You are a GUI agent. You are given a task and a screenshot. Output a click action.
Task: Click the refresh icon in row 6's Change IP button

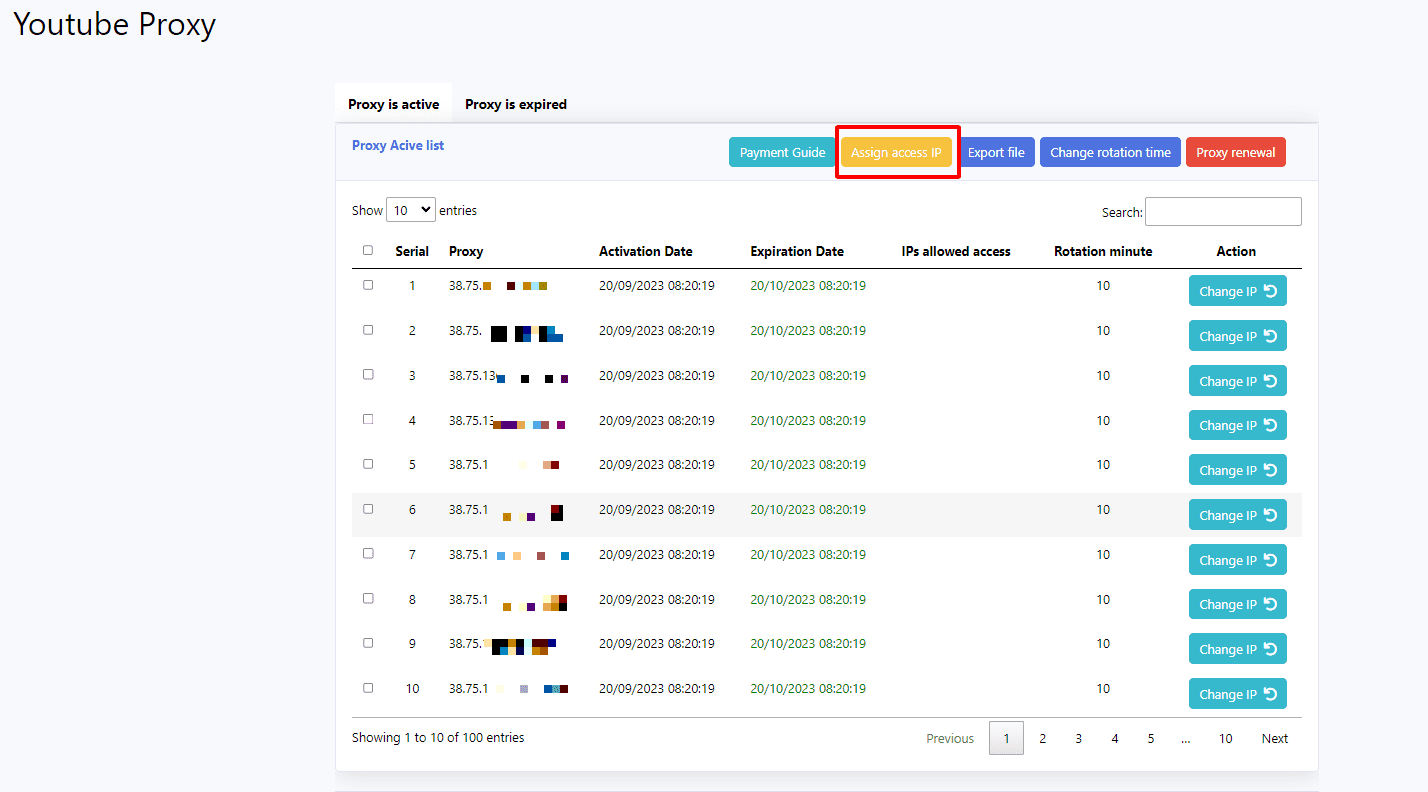(1270, 515)
